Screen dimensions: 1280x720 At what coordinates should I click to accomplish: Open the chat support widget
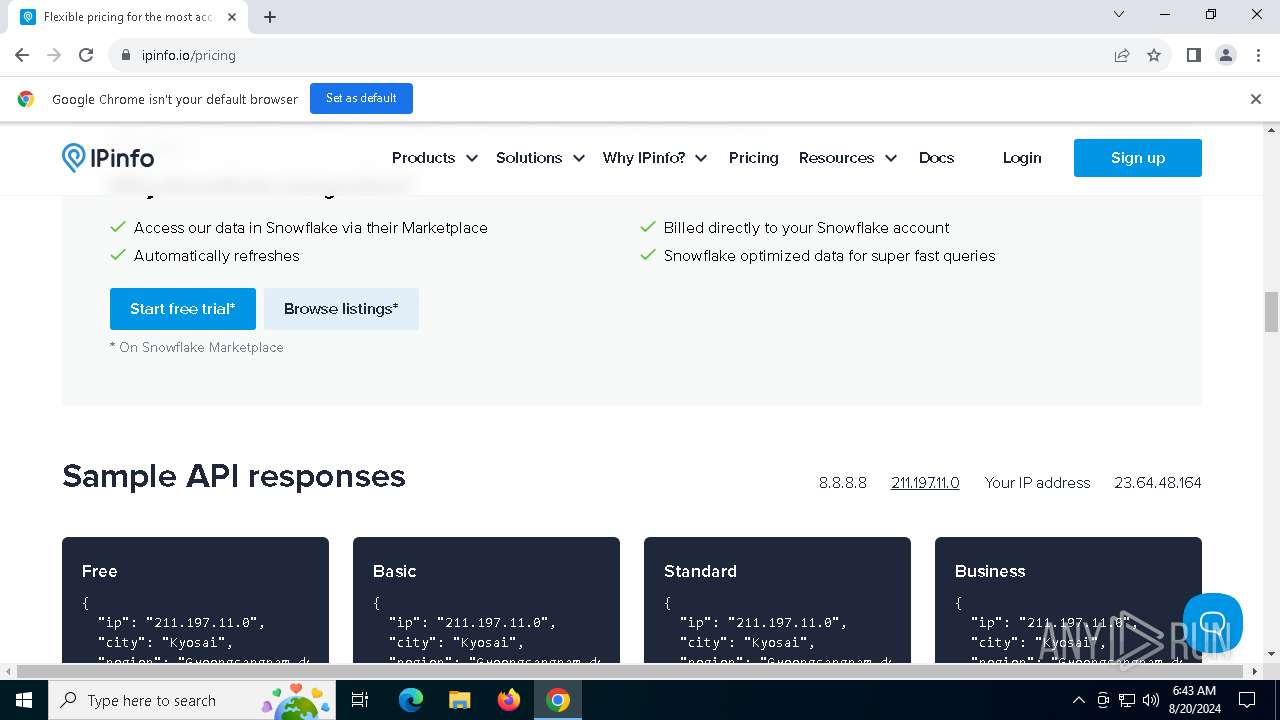tap(1212, 622)
